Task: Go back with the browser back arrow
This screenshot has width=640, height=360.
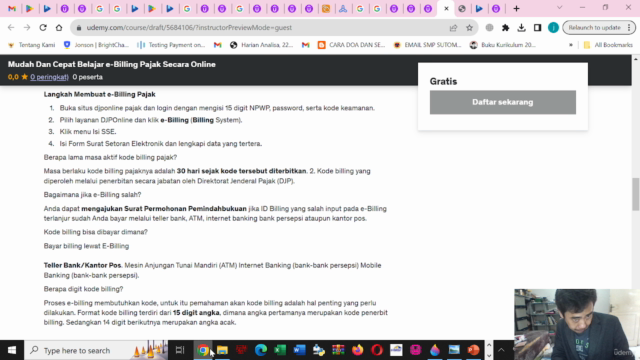Action: pos(11,28)
